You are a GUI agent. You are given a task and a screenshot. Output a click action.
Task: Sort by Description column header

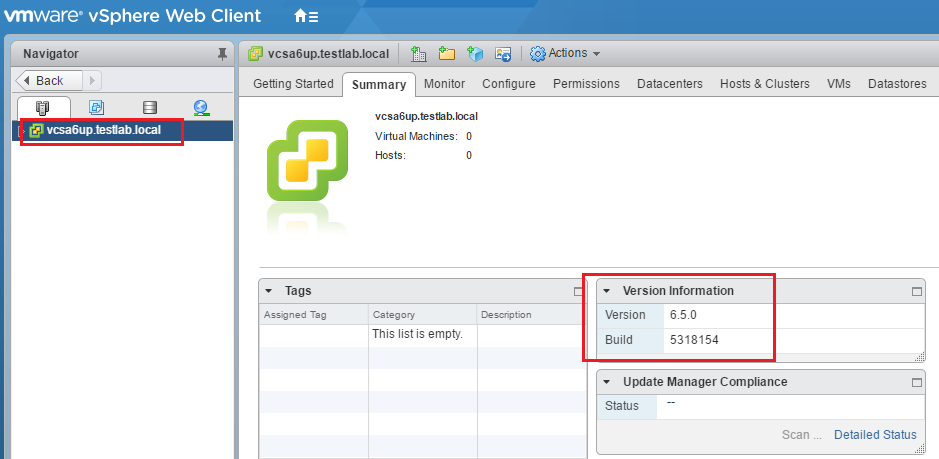pyautogui.click(x=532, y=315)
